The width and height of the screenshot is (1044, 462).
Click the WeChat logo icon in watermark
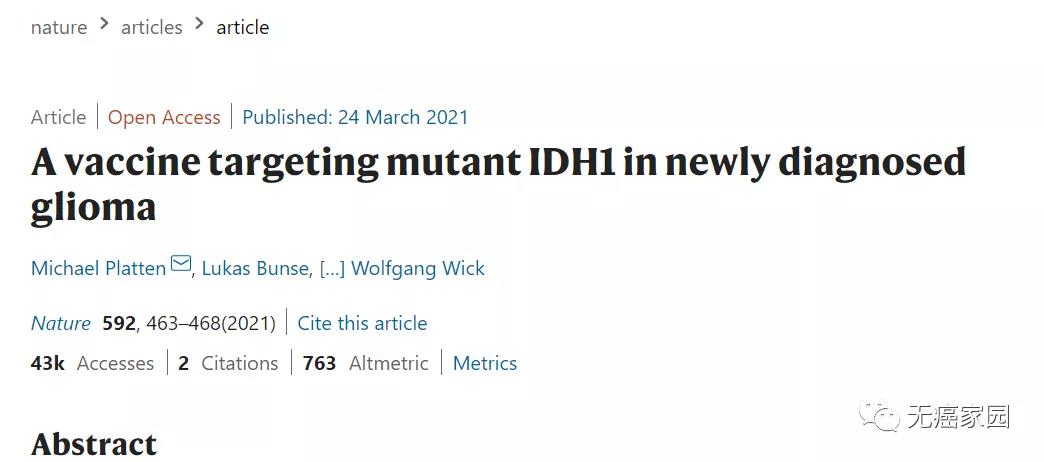point(884,416)
